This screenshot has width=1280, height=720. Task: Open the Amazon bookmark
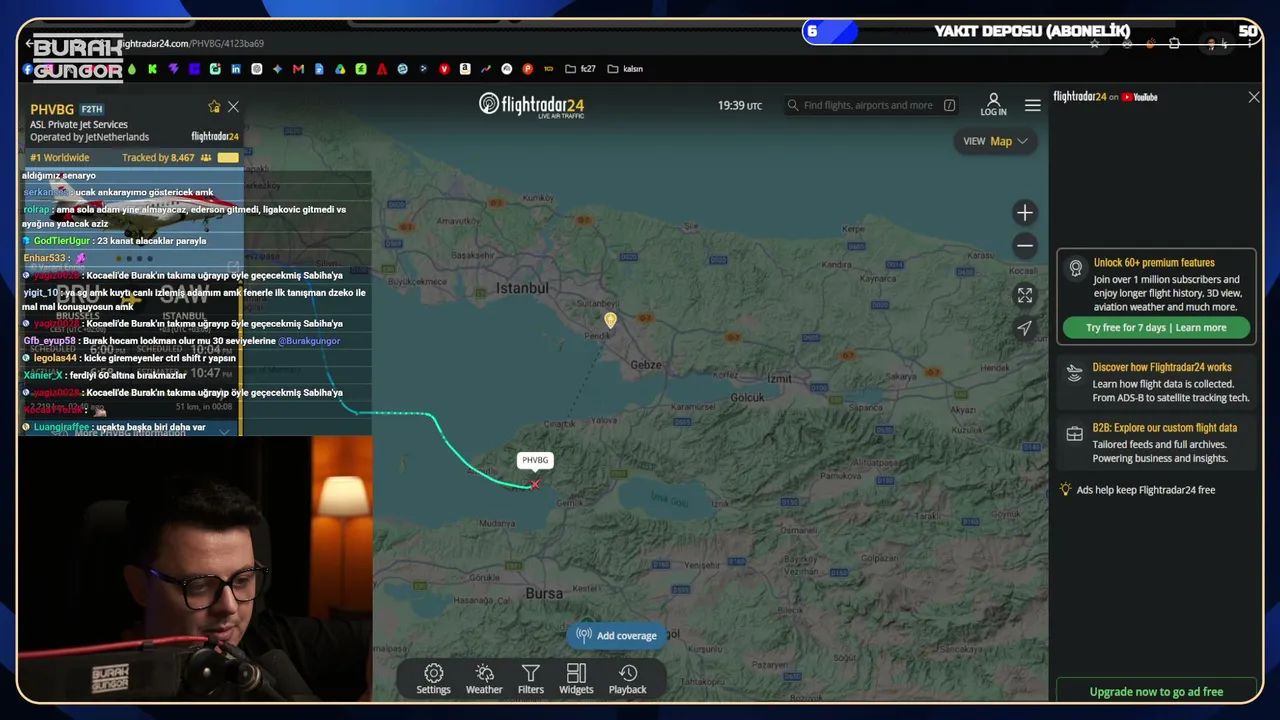pos(465,69)
